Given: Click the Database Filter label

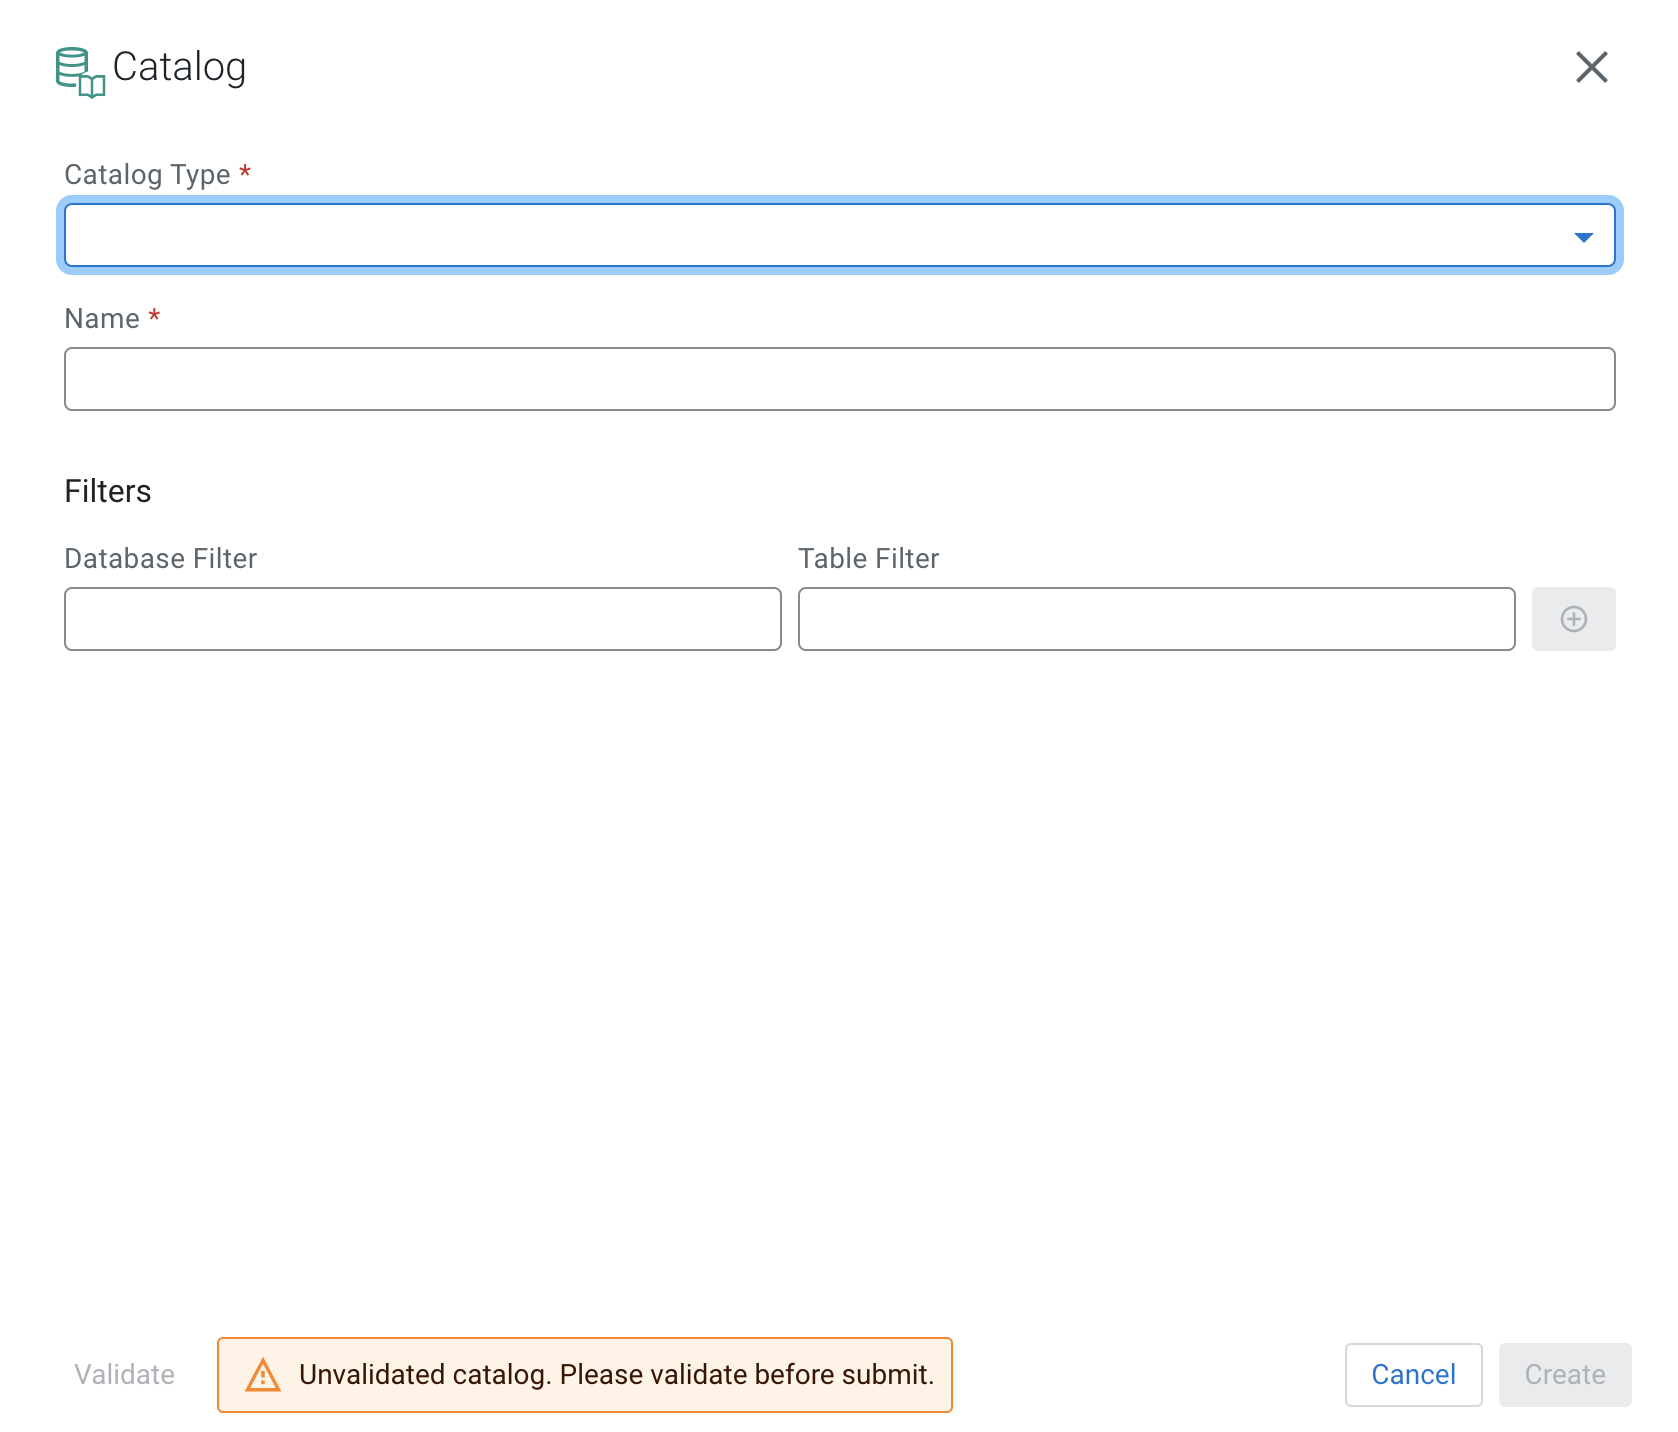Looking at the screenshot, I should 161,559.
